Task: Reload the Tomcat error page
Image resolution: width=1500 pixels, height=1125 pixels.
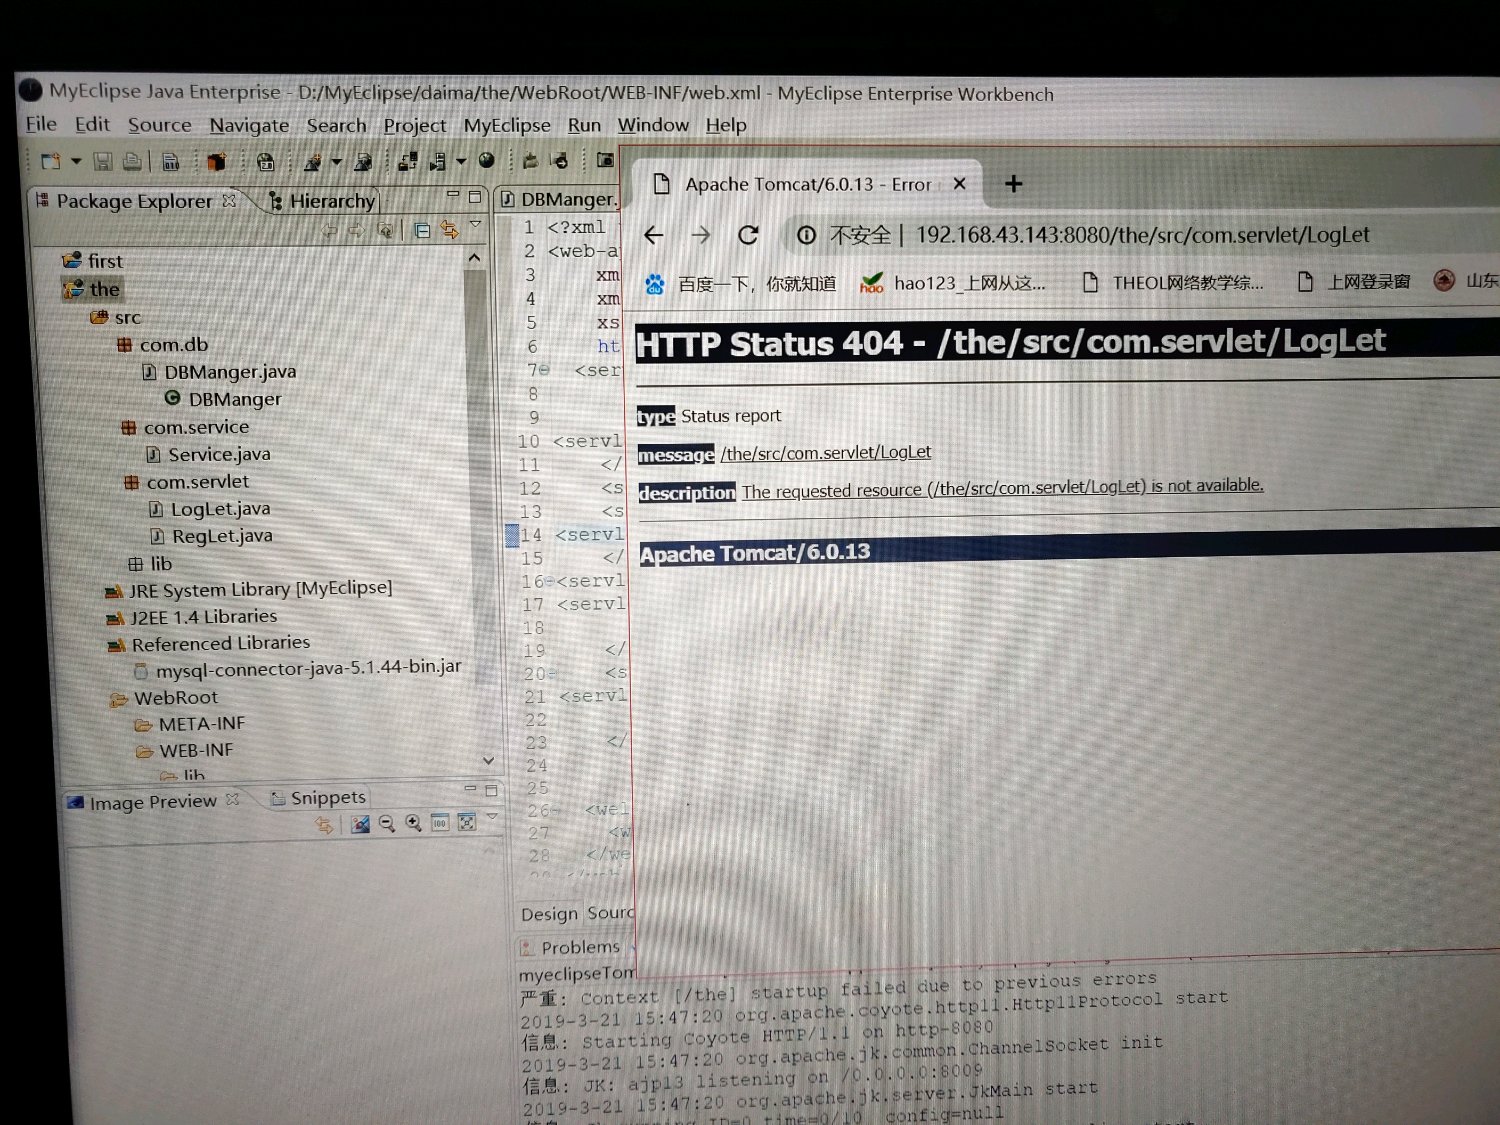Action: 748,235
